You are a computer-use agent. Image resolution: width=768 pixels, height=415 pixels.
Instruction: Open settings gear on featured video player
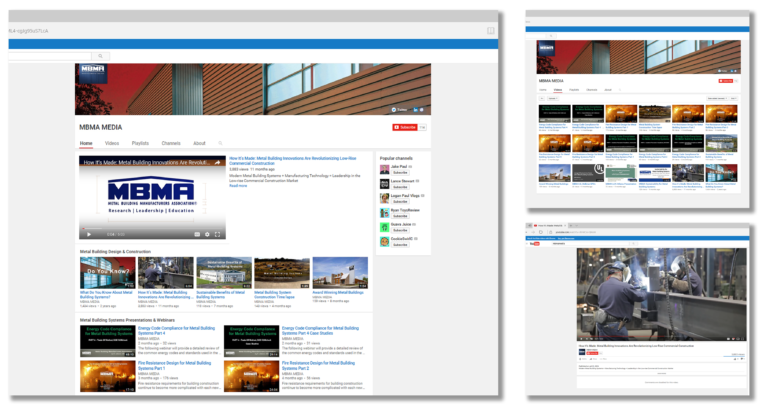[207, 234]
